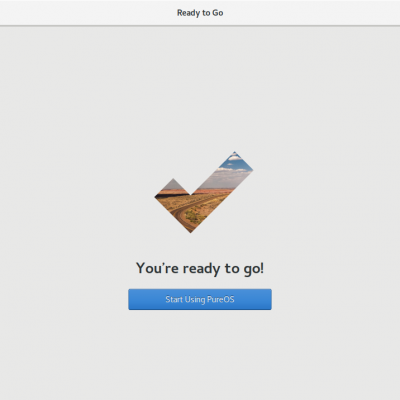Viewport: 400px width, 400px height.
Task: Click the You're ready to go! heading
Action: pyautogui.click(x=200, y=268)
